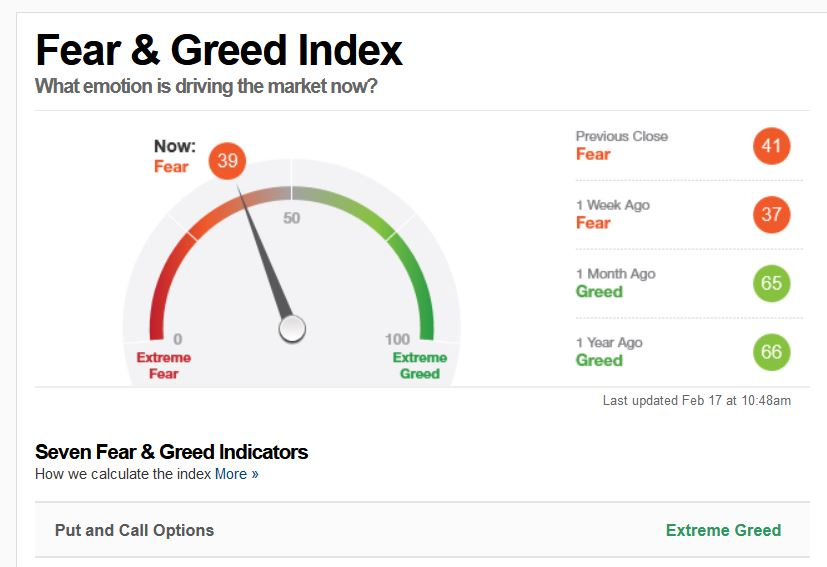
Task: Click the gauge needle pivot knob
Action: (x=292, y=329)
